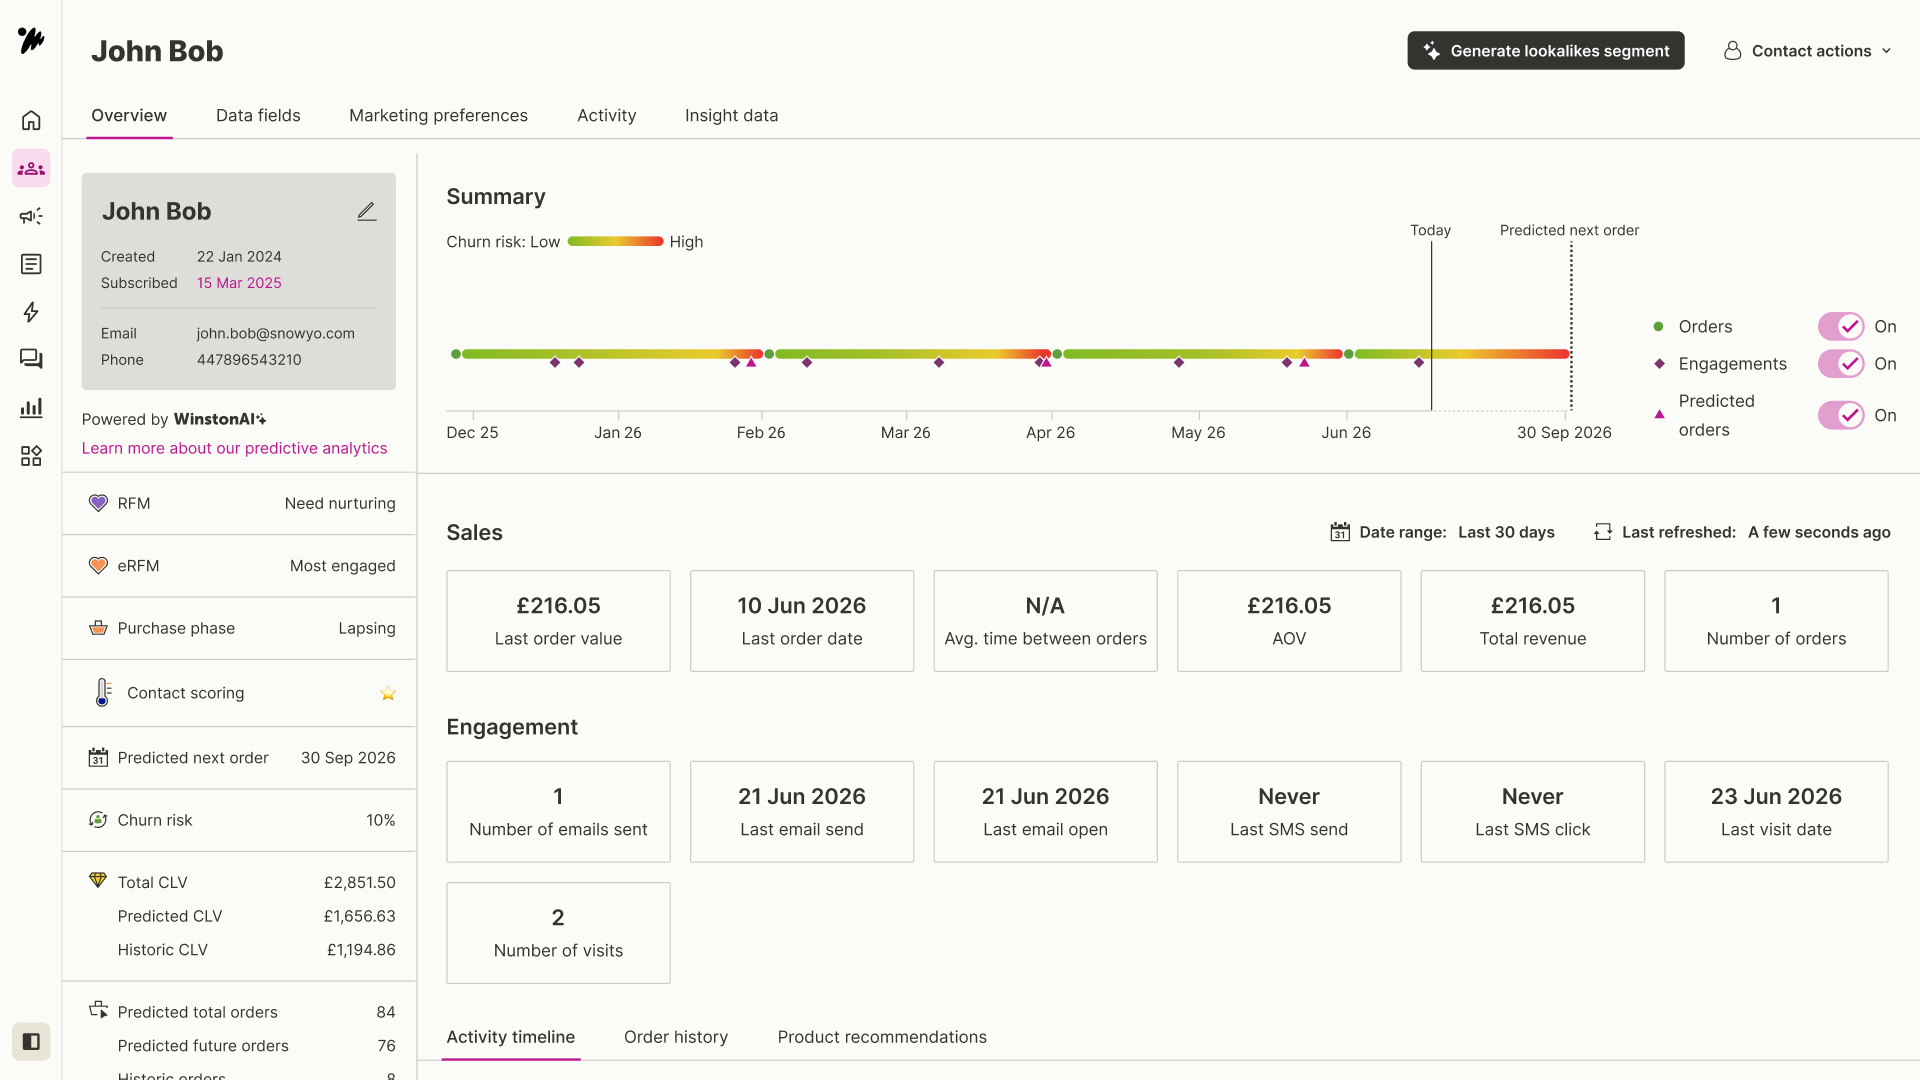Image resolution: width=1920 pixels, height=1080 pixels.
Task: Click the RFM purple heart icon
Action: pyautogui.click(x=98, y=503)
